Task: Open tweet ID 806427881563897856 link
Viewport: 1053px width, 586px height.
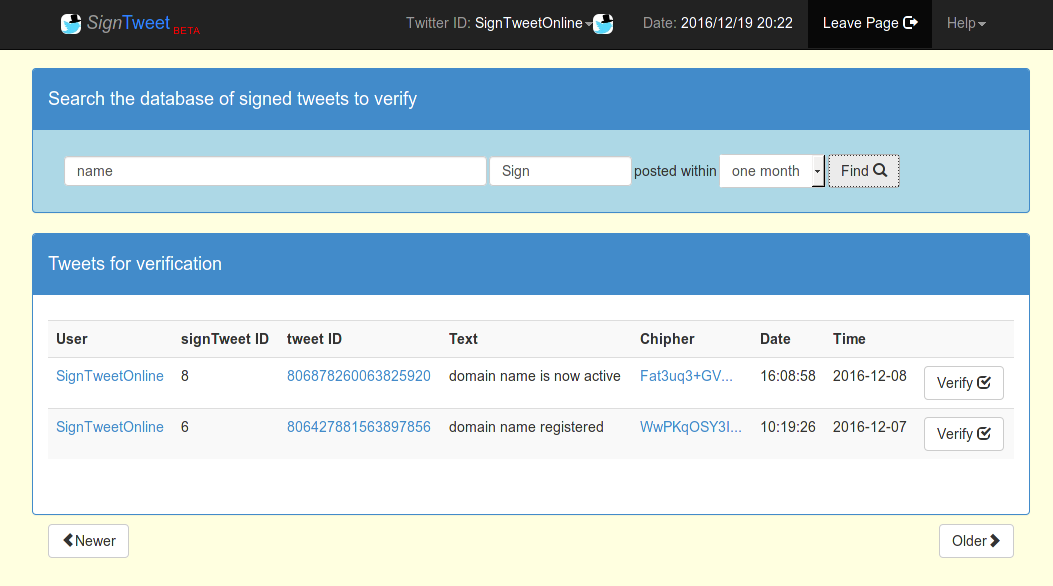Action: [x=359, y=427]
